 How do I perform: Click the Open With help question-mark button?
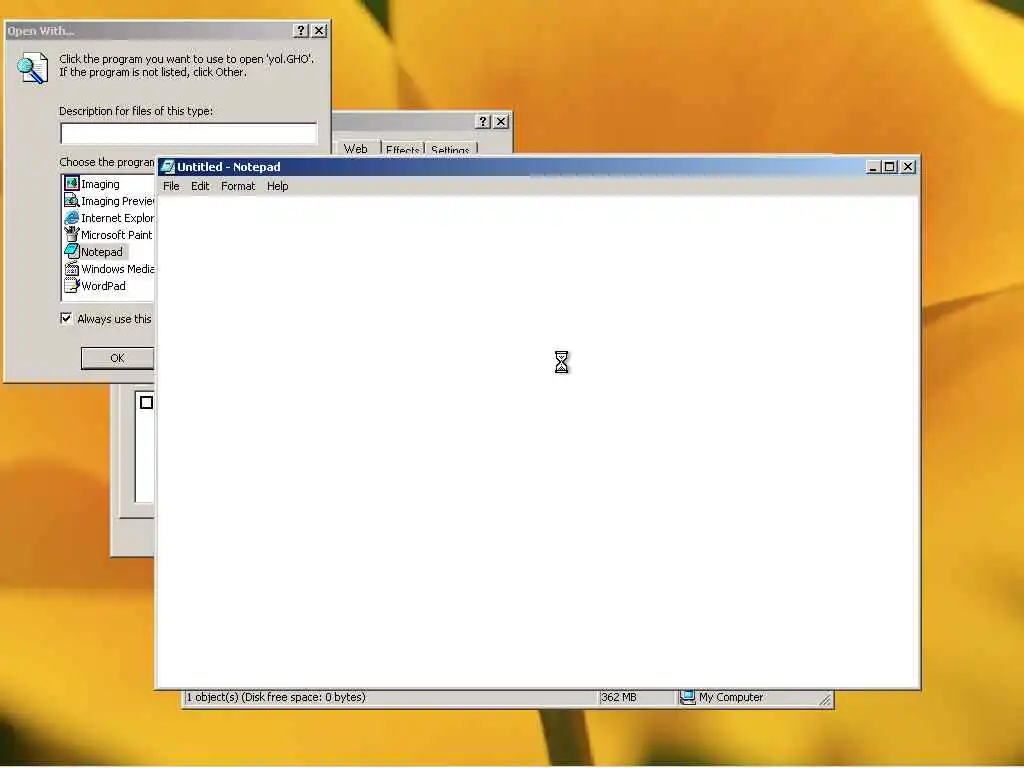(300, 31)
